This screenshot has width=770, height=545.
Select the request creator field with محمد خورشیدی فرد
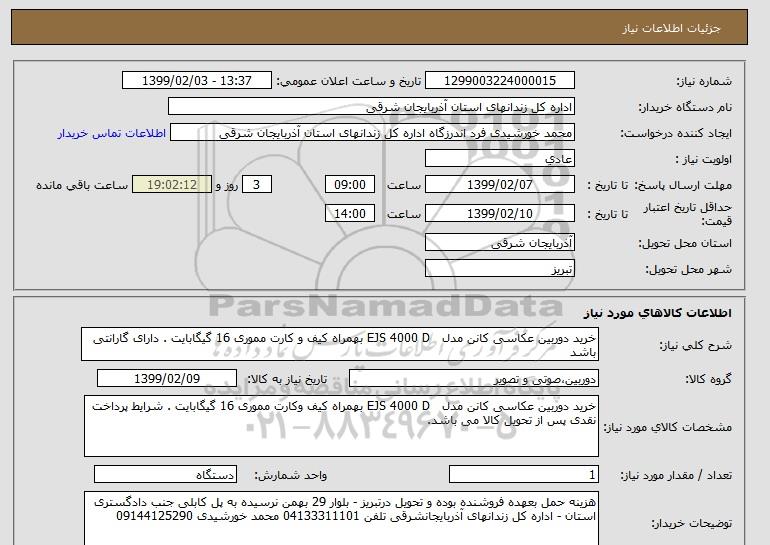(x=372, y=133)
